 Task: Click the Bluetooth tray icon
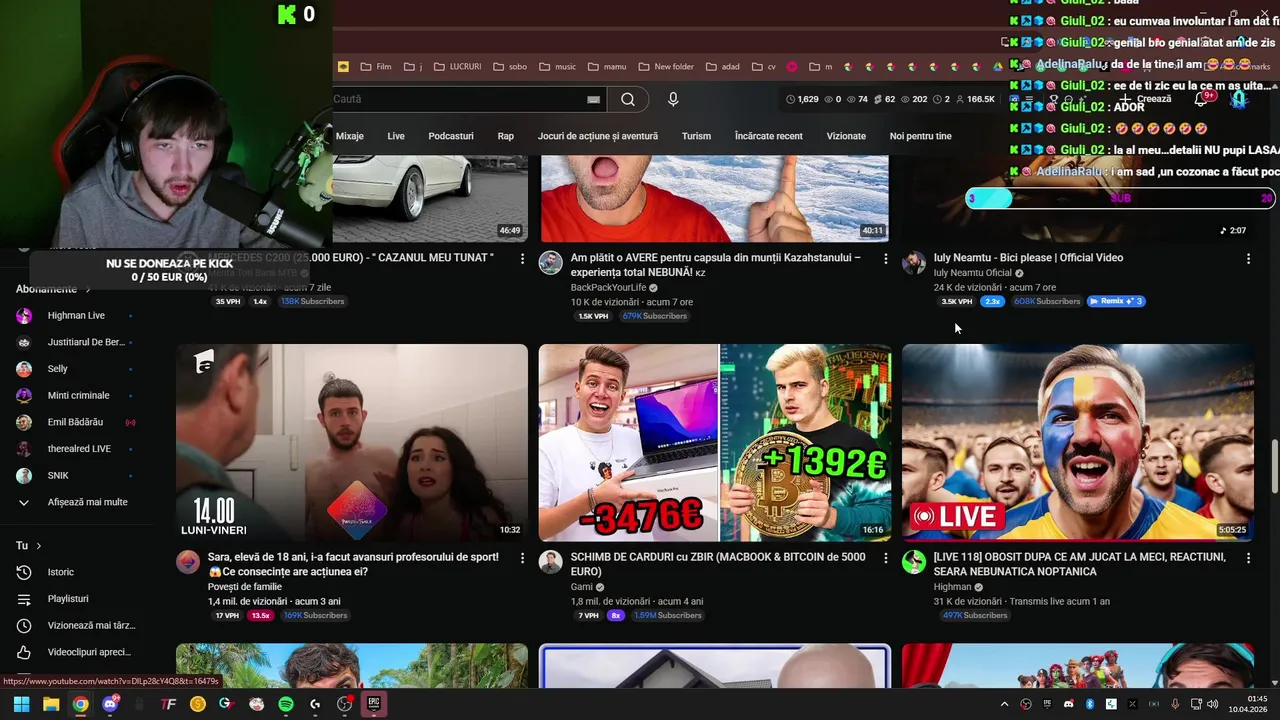1090,704
